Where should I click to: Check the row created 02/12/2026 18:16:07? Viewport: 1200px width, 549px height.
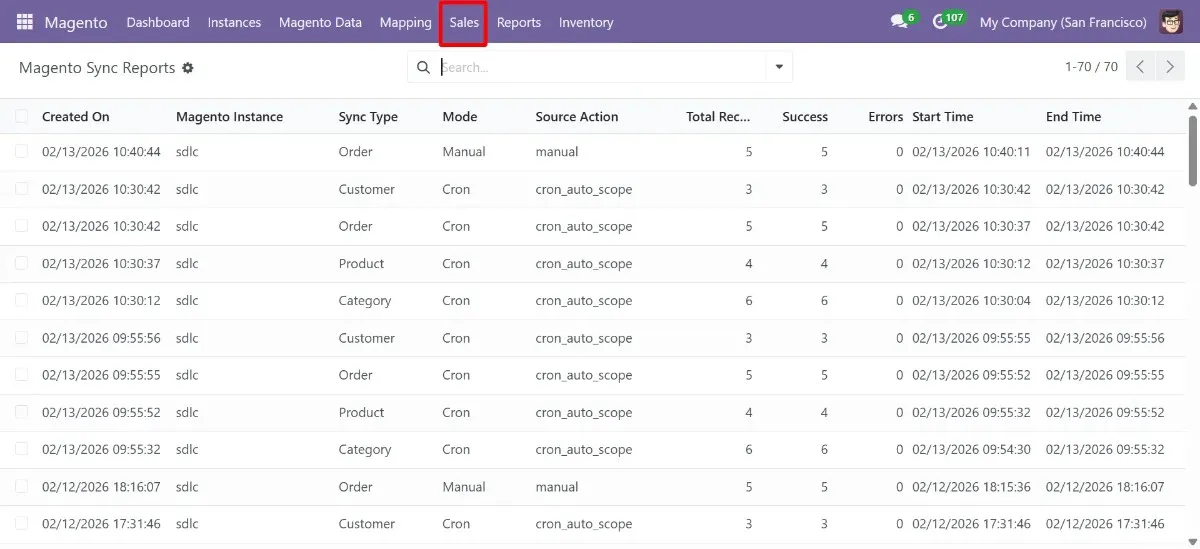22,487
